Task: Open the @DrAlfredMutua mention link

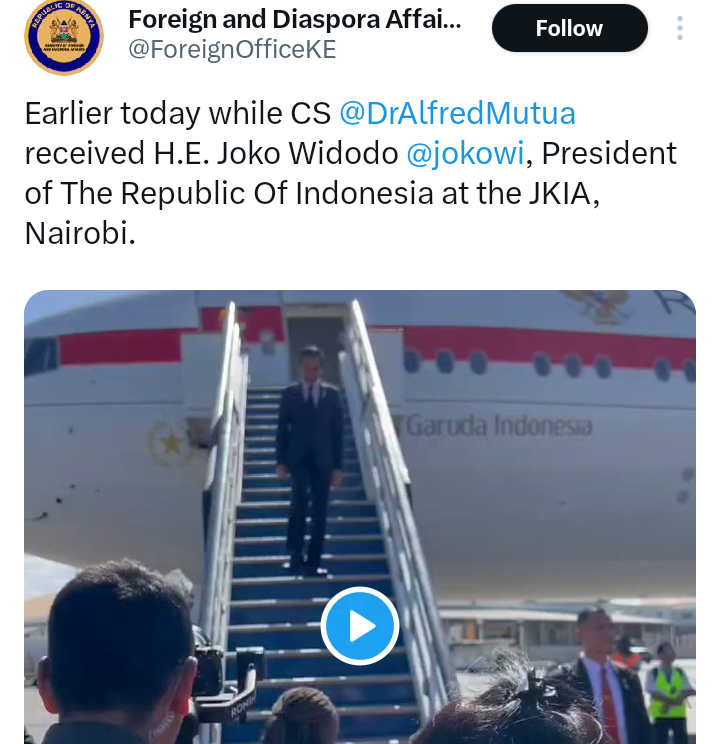Action: tap(457, 113)
